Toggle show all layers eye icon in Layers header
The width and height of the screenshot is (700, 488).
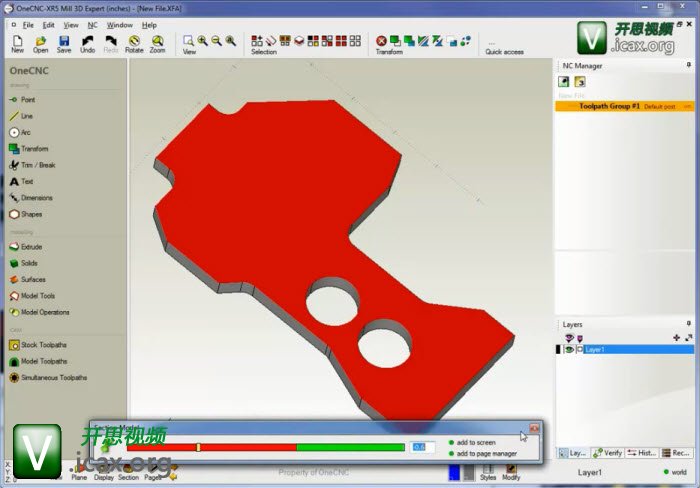pyautogui.click(x=569, y=338)
